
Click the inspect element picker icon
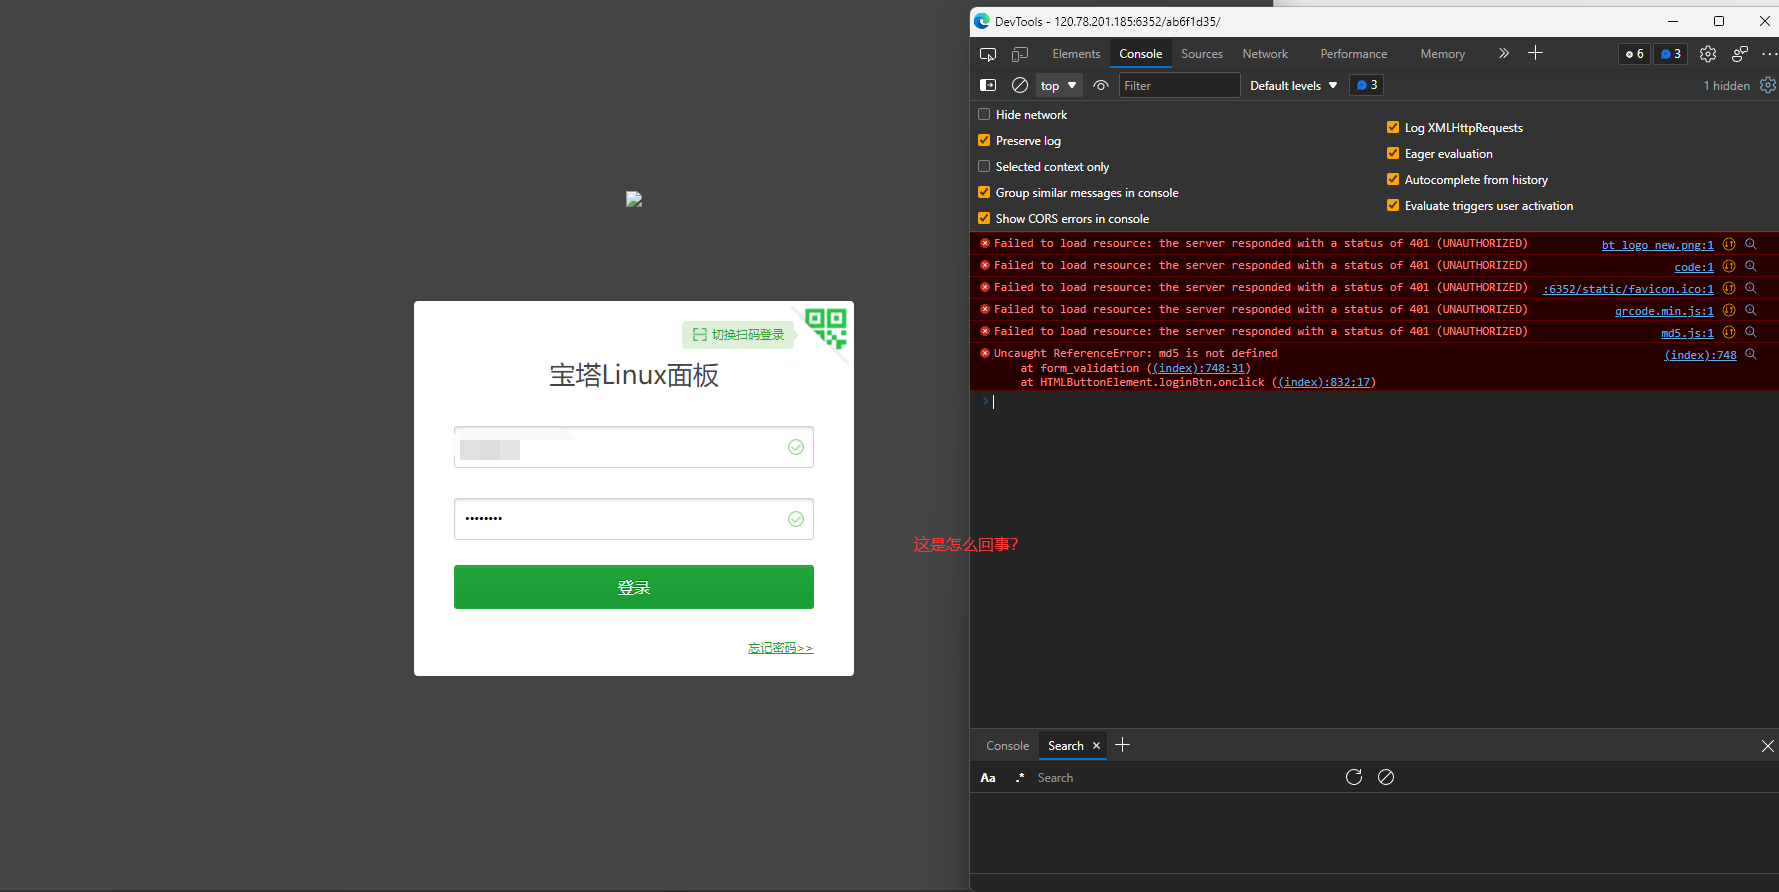[x=988, y=54]
